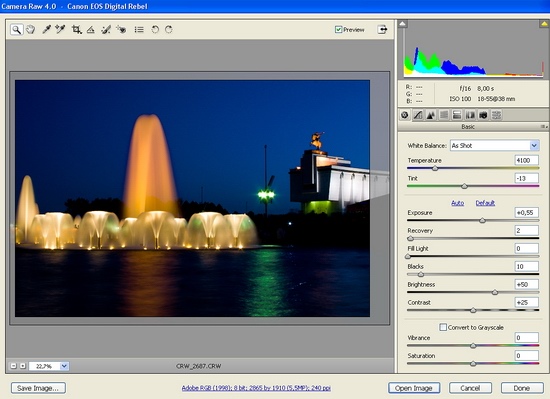Click the Recovery value field
This screenshot has width=550, height=399.
point(526,230)
